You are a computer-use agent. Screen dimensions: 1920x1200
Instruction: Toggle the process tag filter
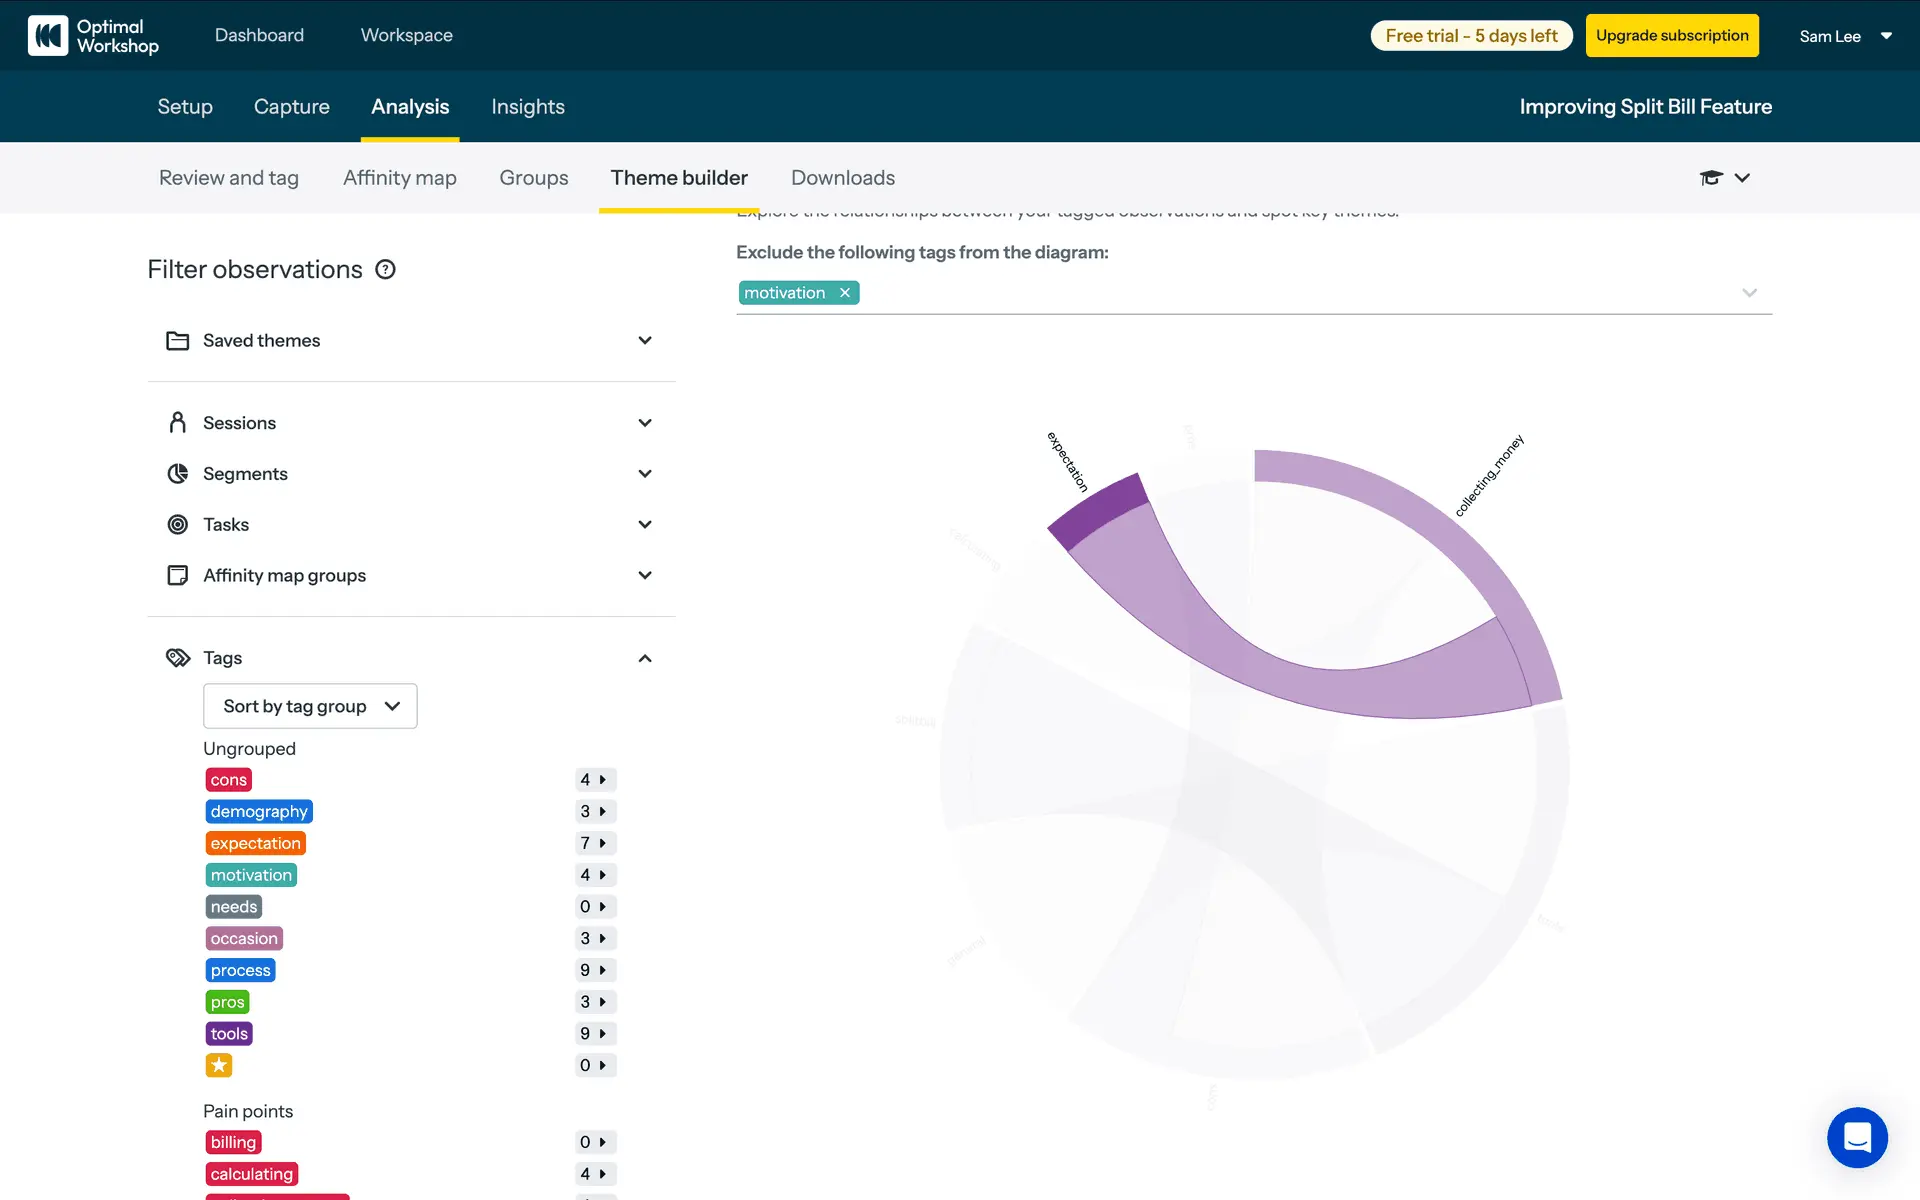(240, 970)
